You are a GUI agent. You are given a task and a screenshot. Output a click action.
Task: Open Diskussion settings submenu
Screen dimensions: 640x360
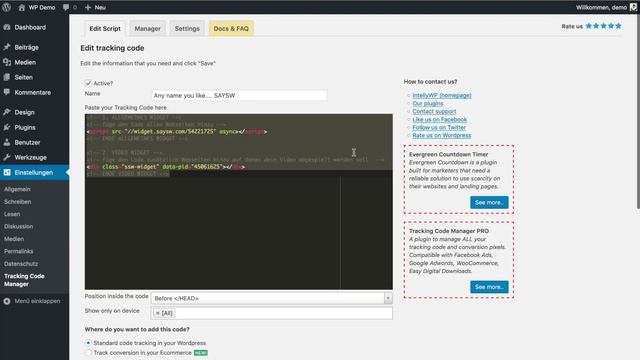(x=18, y=226)
